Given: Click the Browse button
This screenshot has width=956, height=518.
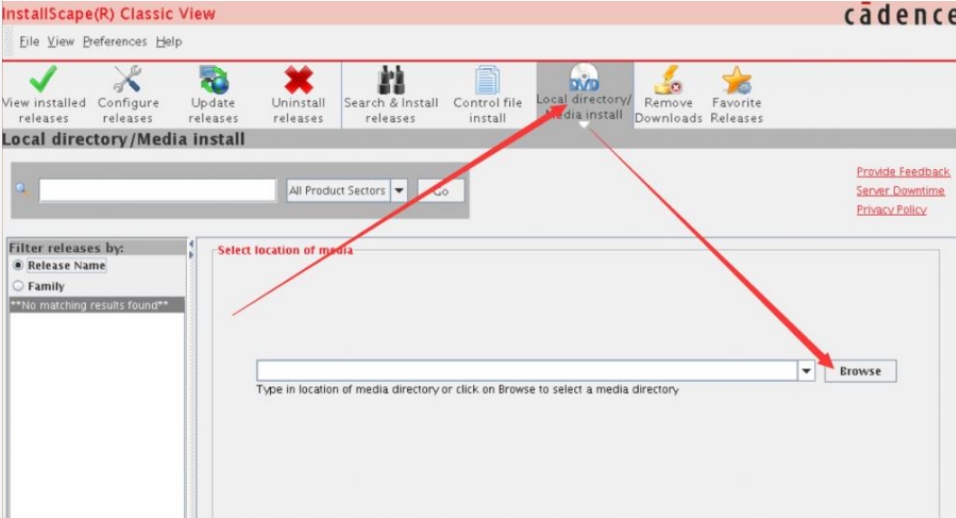Looking at the screenshot, I should pyautogui.click(x=860, y=371).
